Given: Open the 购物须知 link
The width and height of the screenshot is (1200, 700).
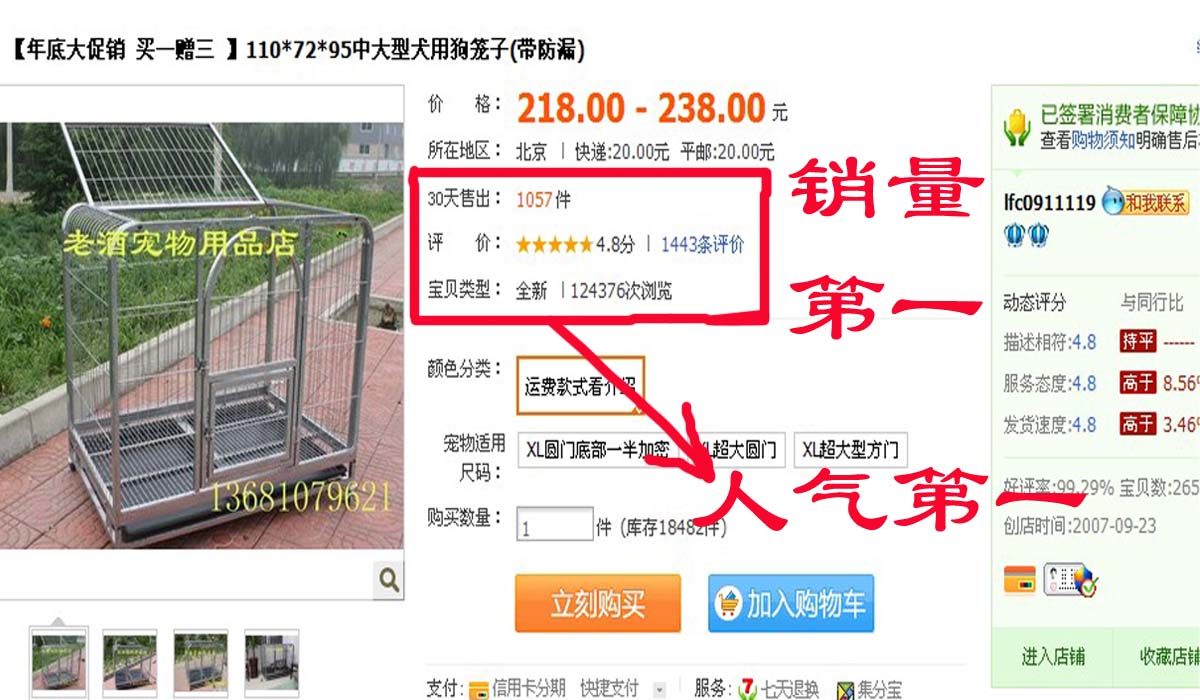Looking at the screenshot, I should pos(1103,141).
